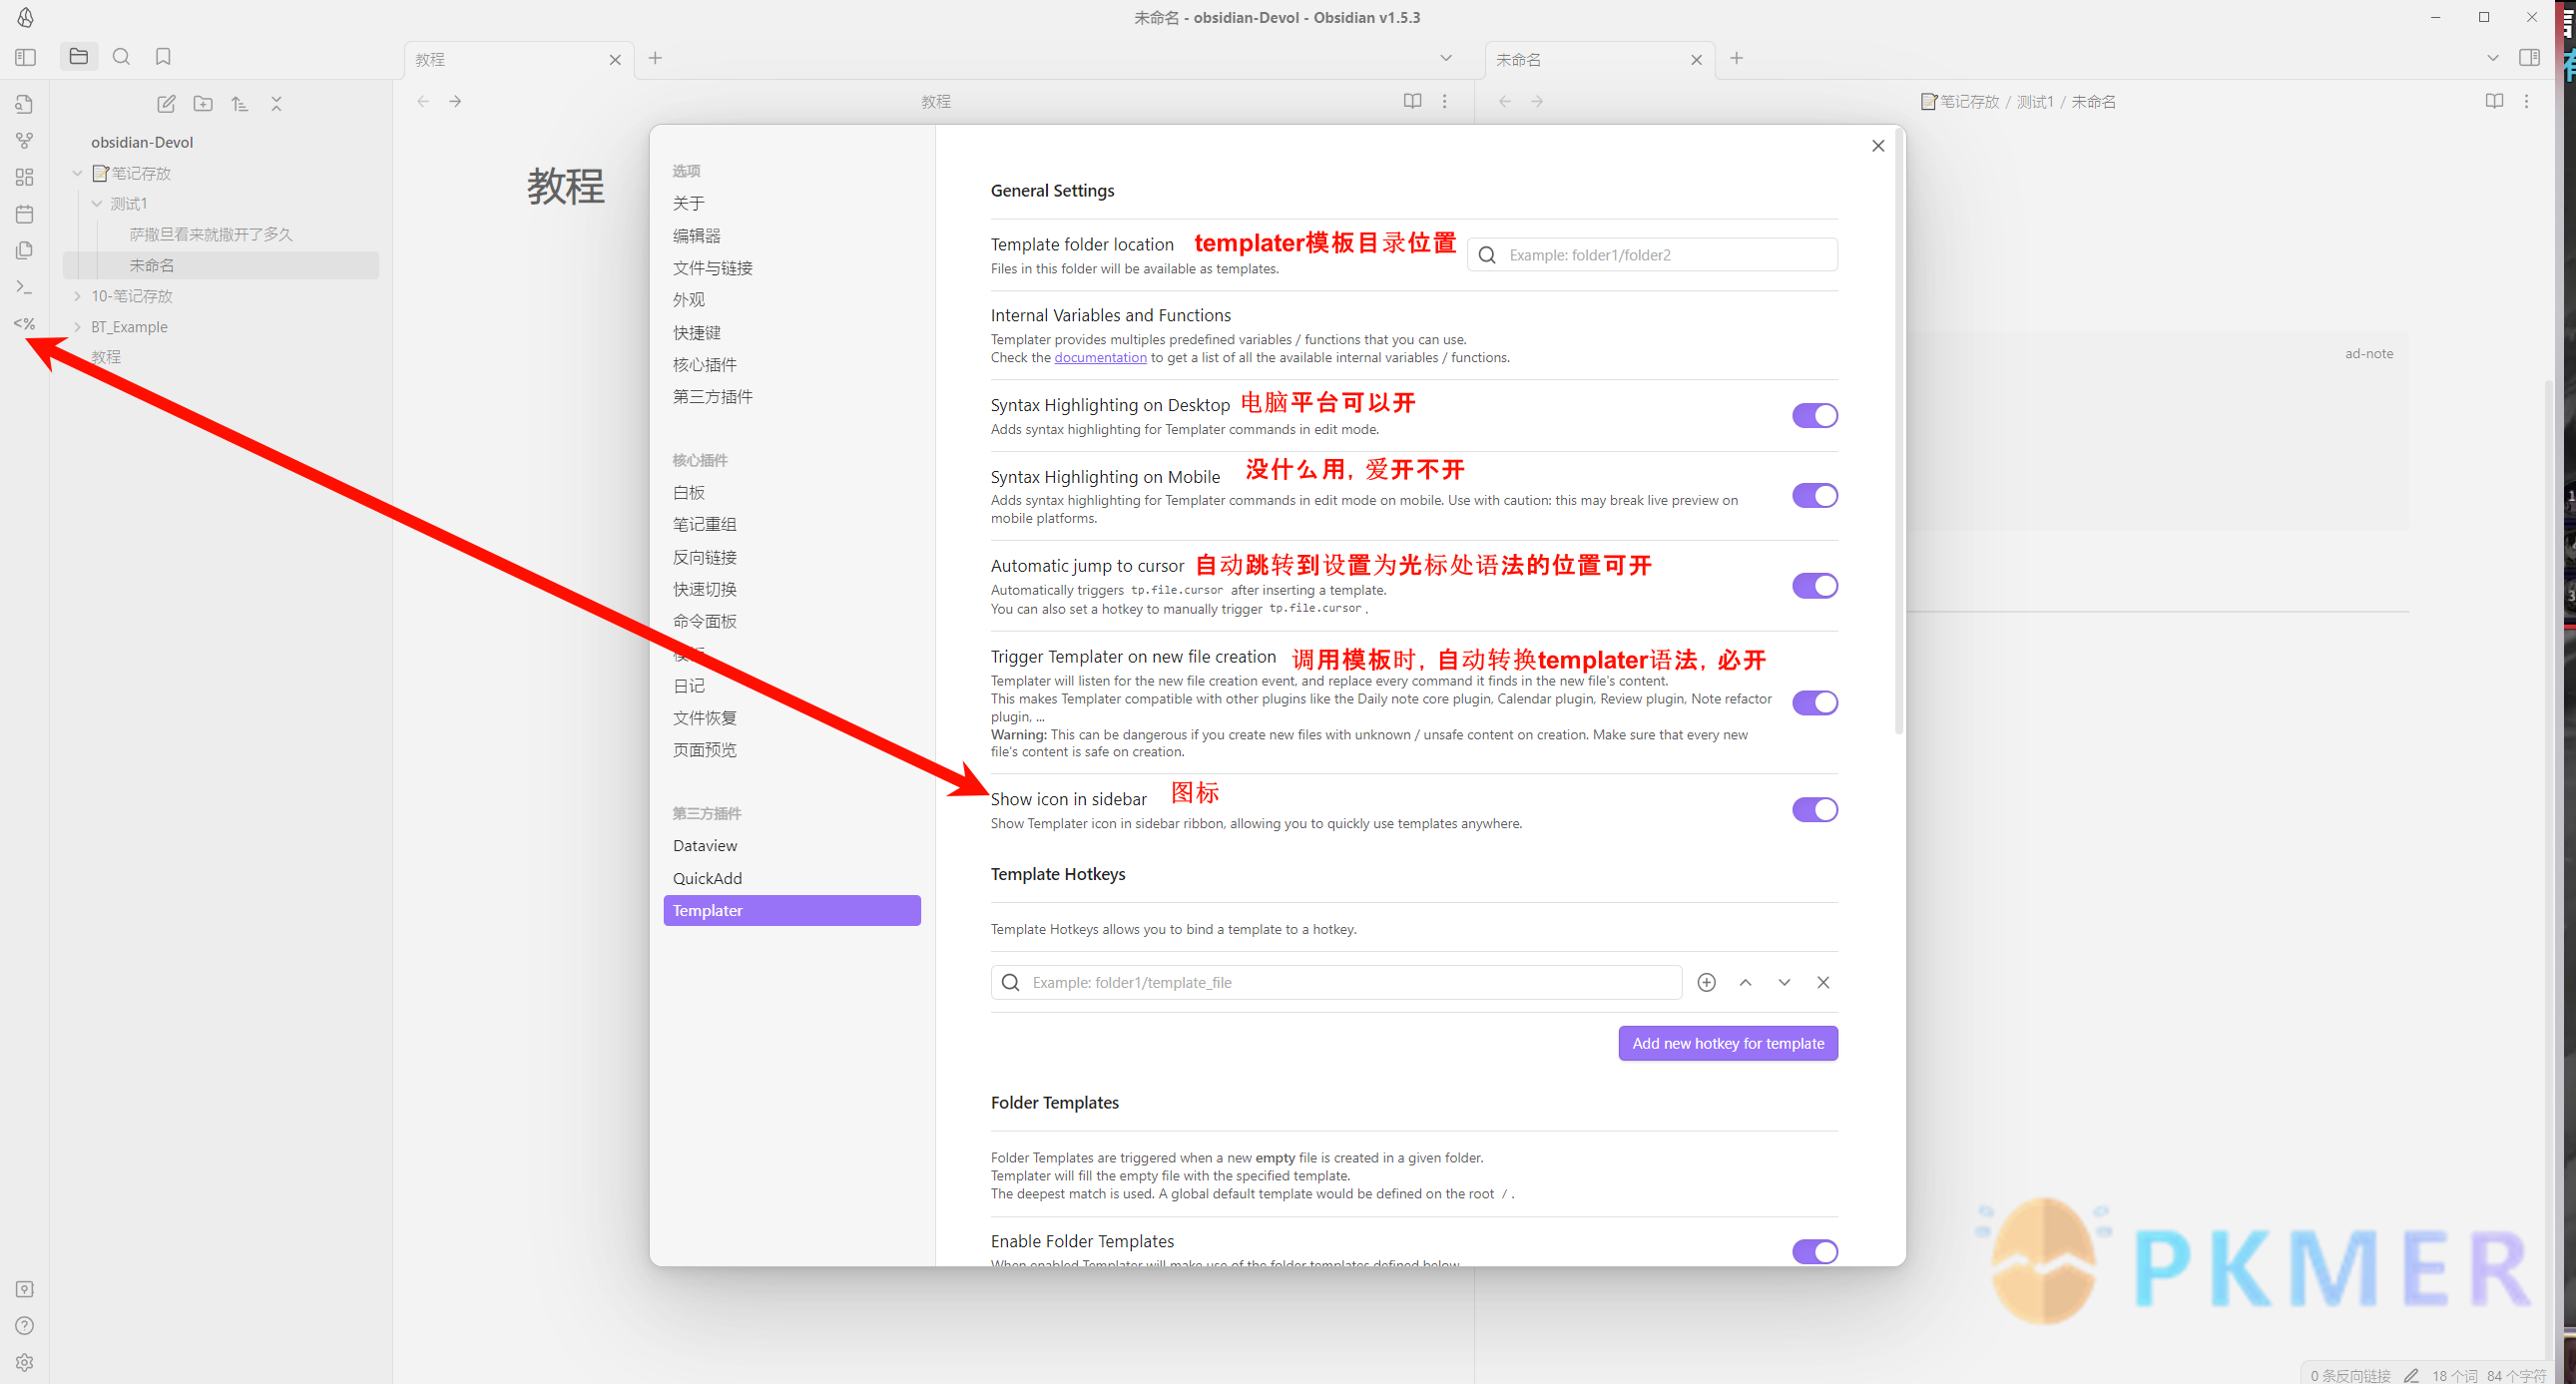2576x1384 pixels.
Task: Toggle Syntax Highlighting on Mobile
Action: click(1814, 496)
